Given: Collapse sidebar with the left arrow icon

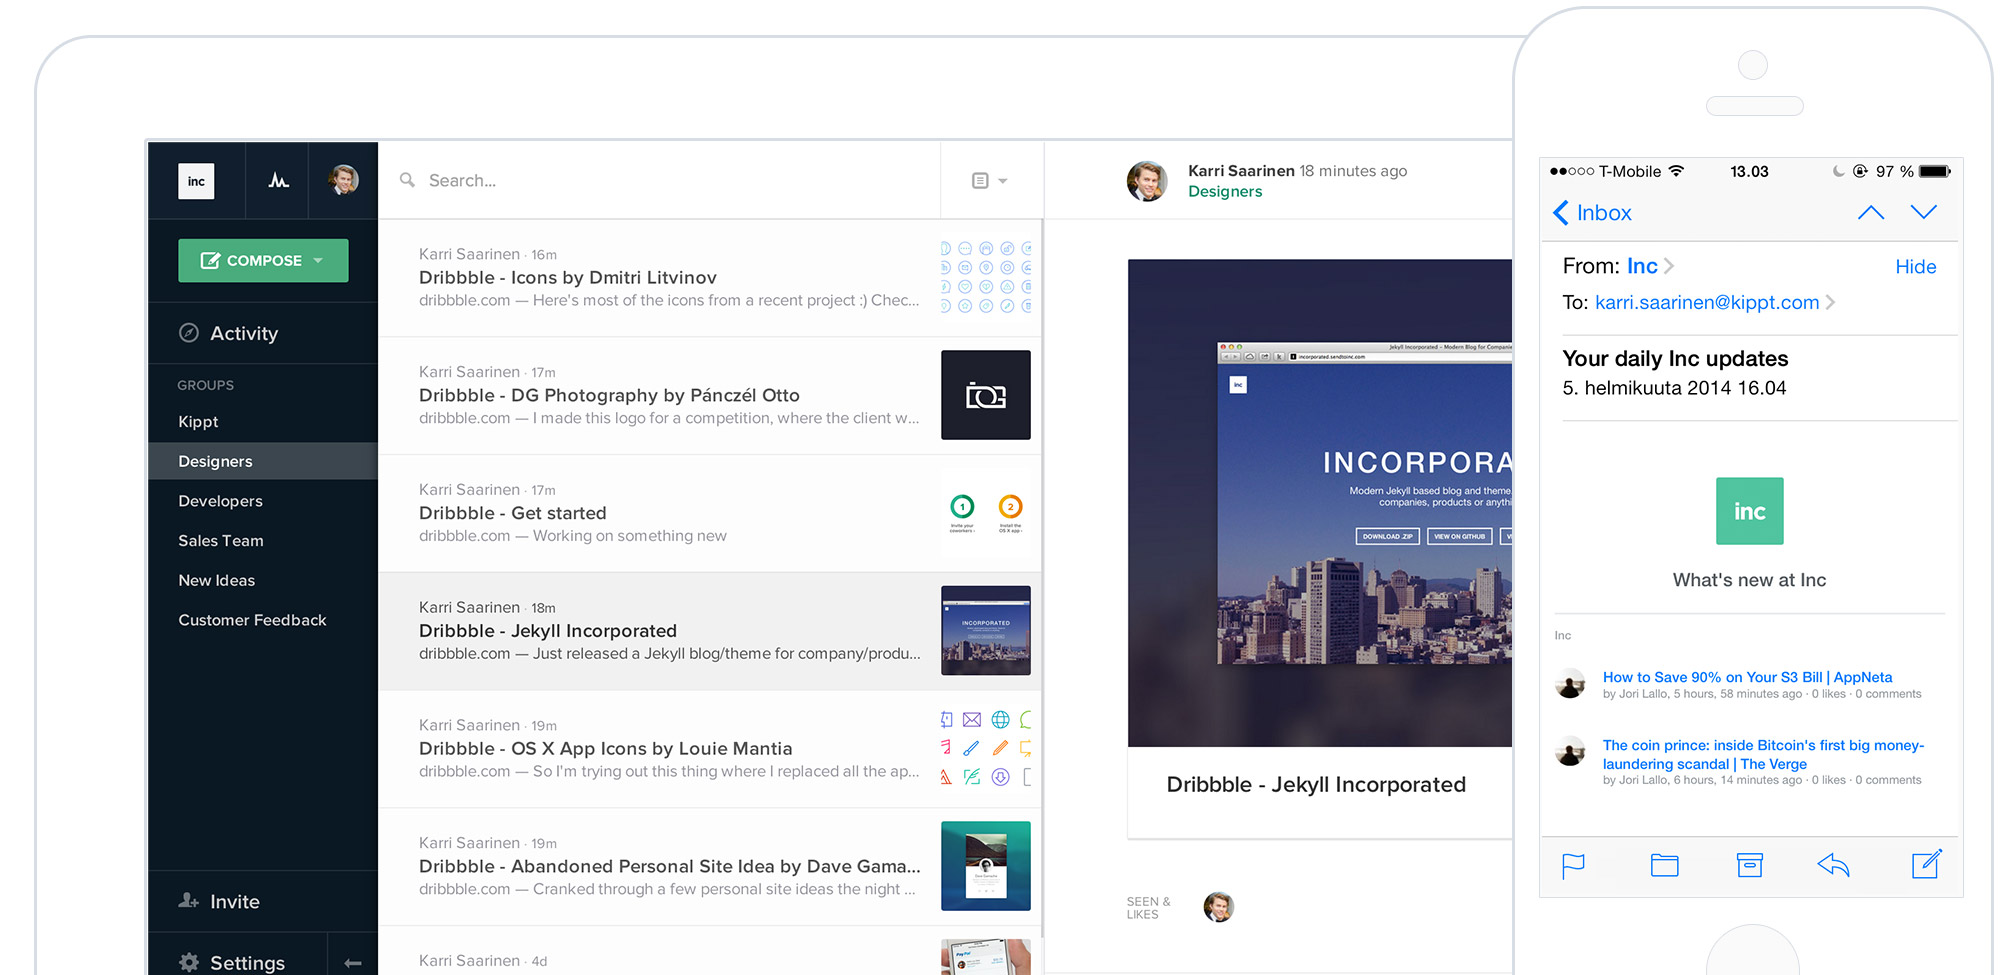Looking at the screenshot, I should tap(352, 963).
